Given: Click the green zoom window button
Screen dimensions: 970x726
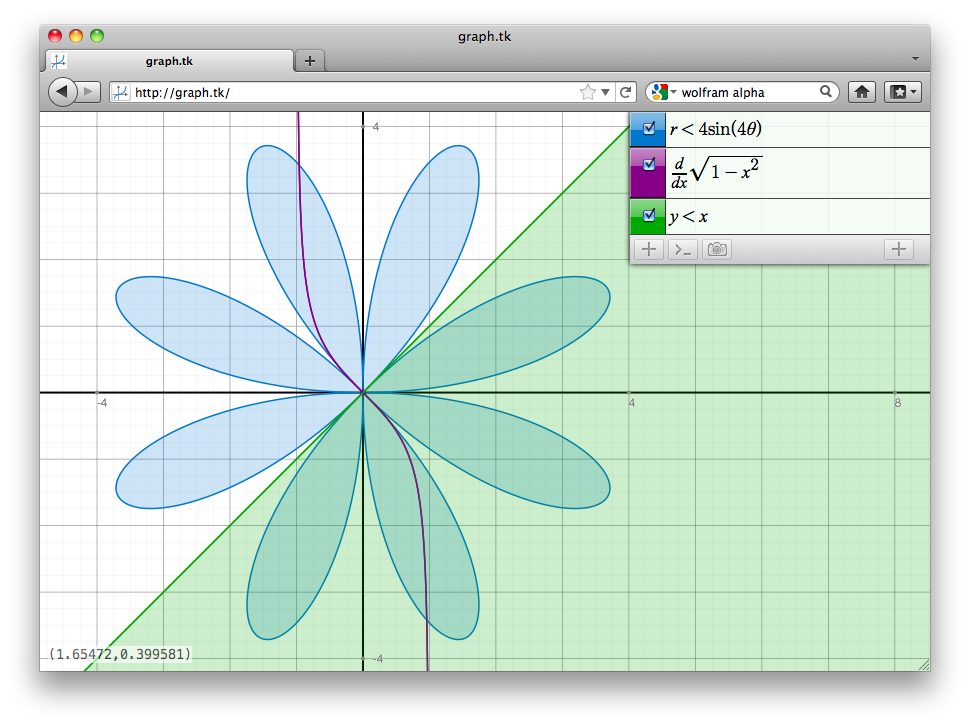Looking at the screenshot, I should pos(97,36).
